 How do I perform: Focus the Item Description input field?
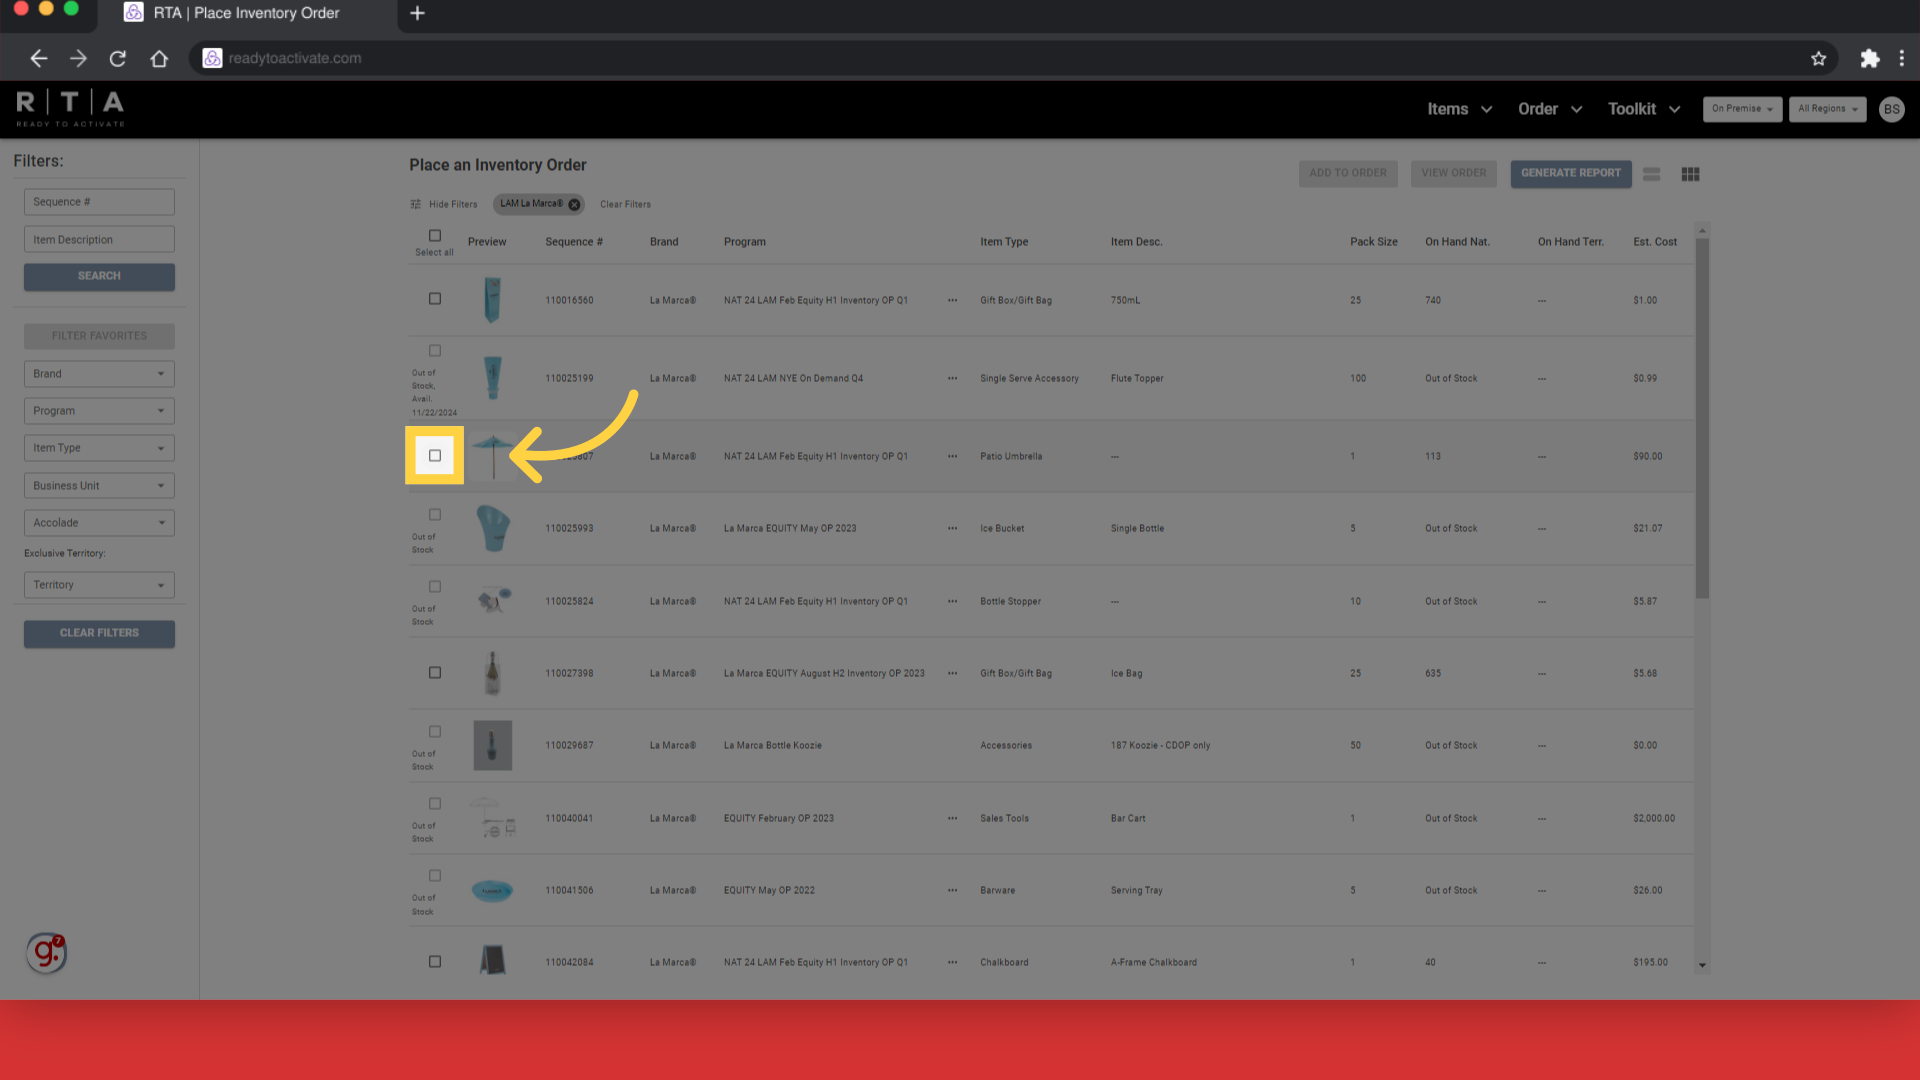click(99, 240)
